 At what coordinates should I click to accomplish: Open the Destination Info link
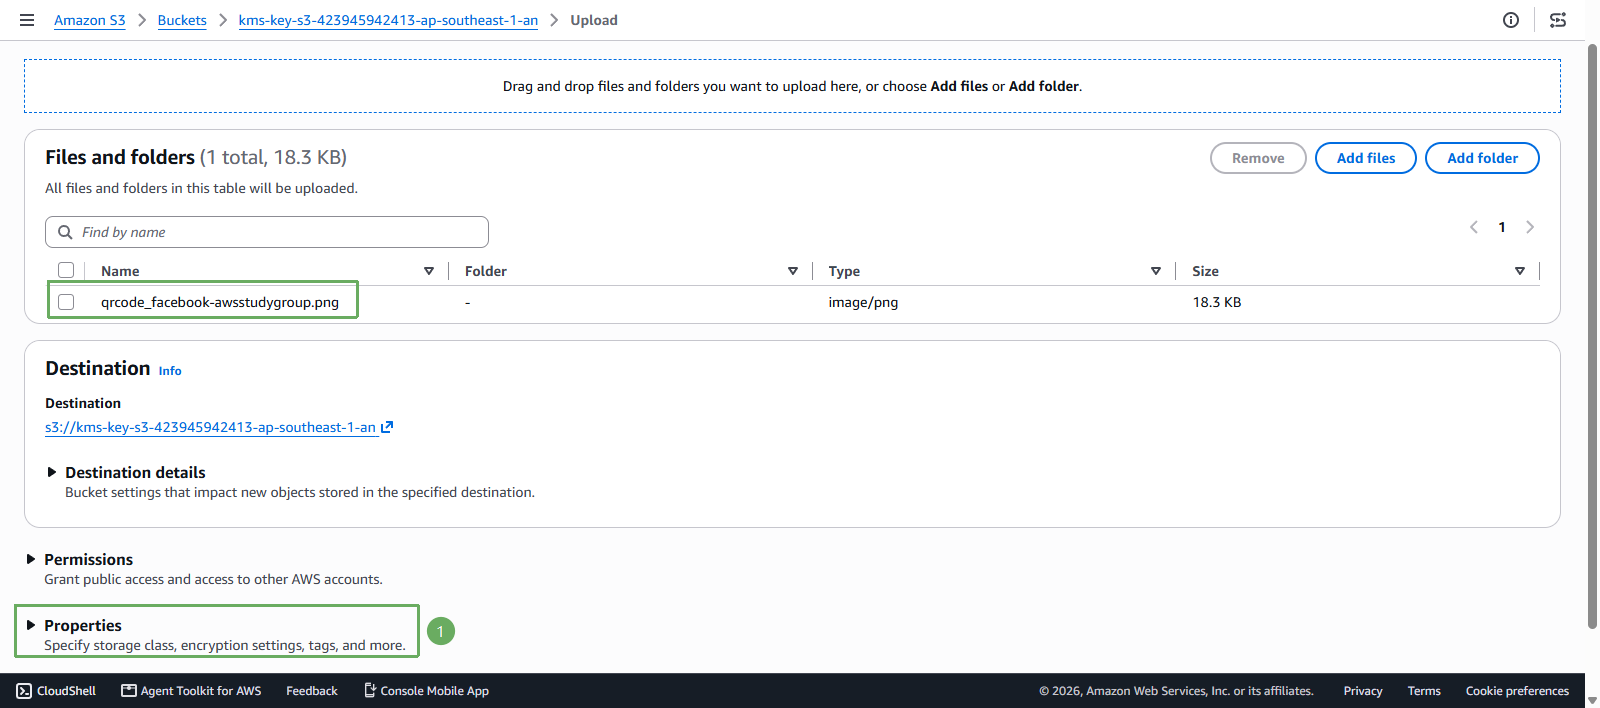[x=170, y=371]
